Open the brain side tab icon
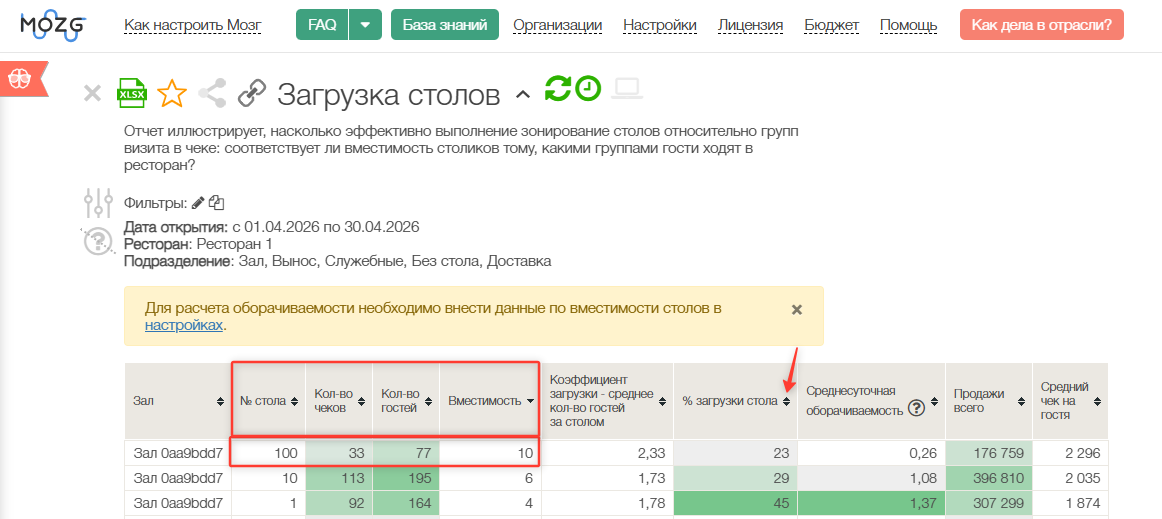 (x=19, y=77)
